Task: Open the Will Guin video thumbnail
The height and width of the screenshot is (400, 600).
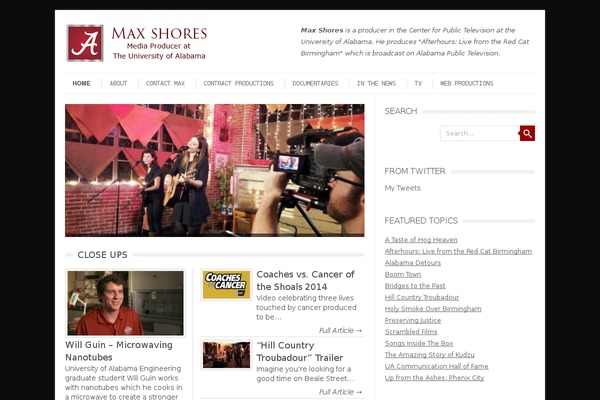Action: pyautogui.click(x=126, y=303)
